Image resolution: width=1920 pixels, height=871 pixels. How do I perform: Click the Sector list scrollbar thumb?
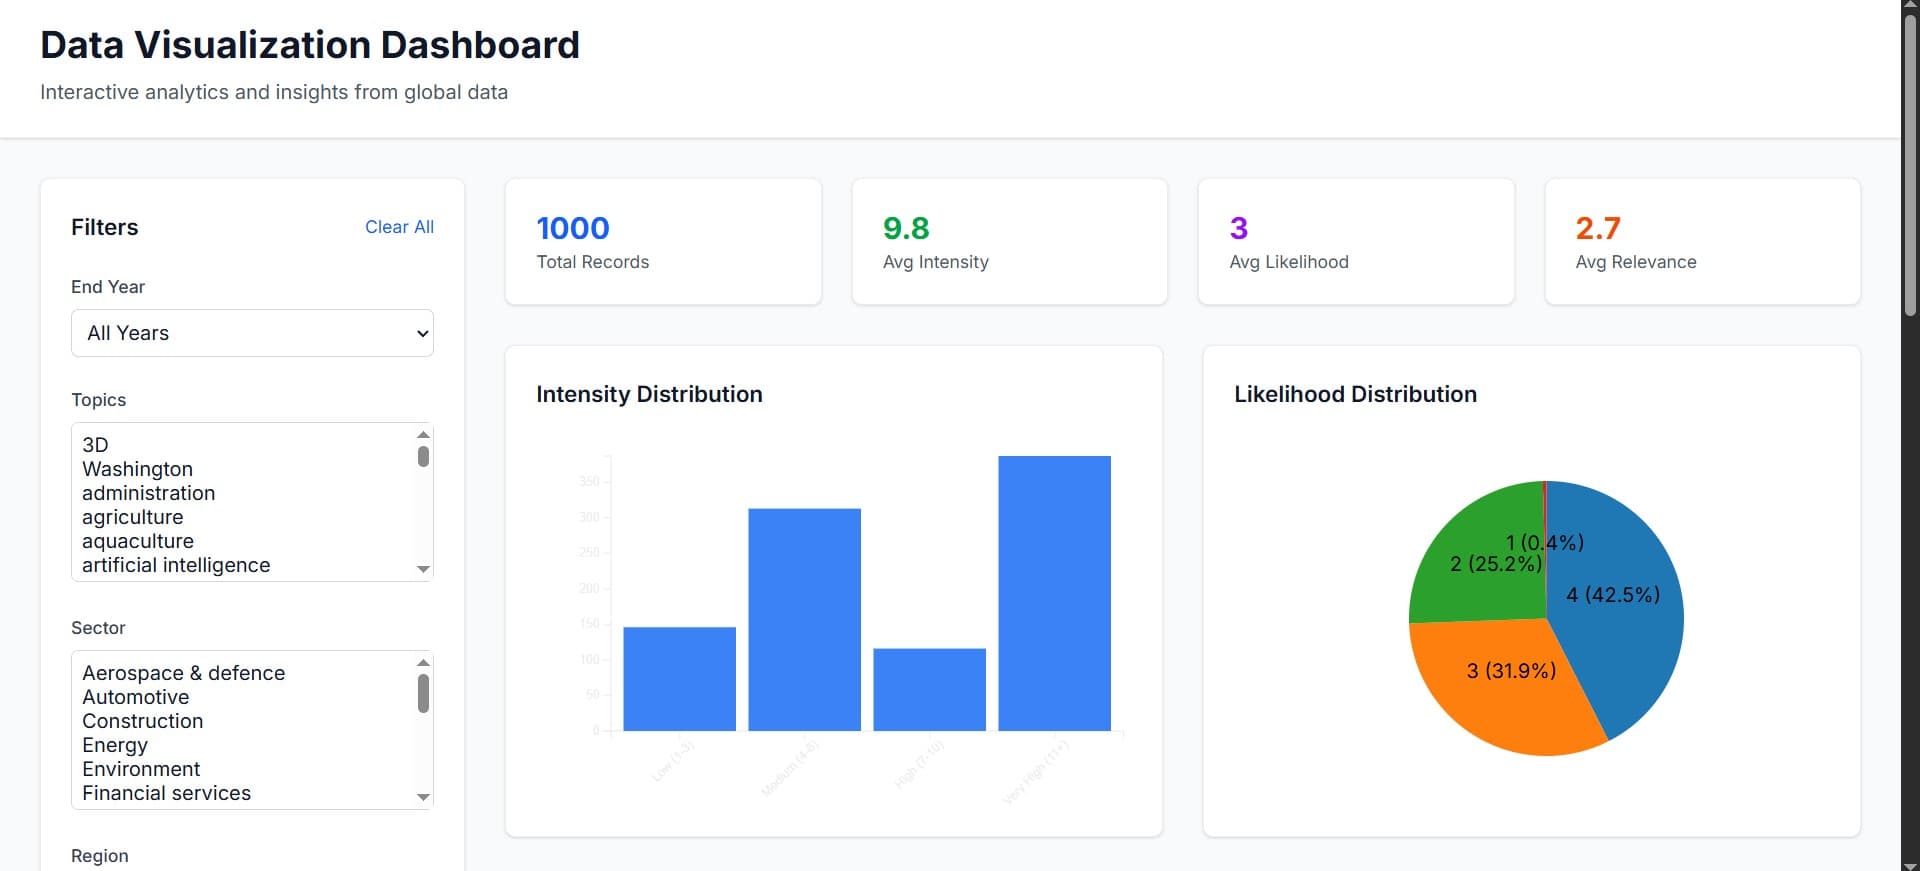(x=423, y=693)
